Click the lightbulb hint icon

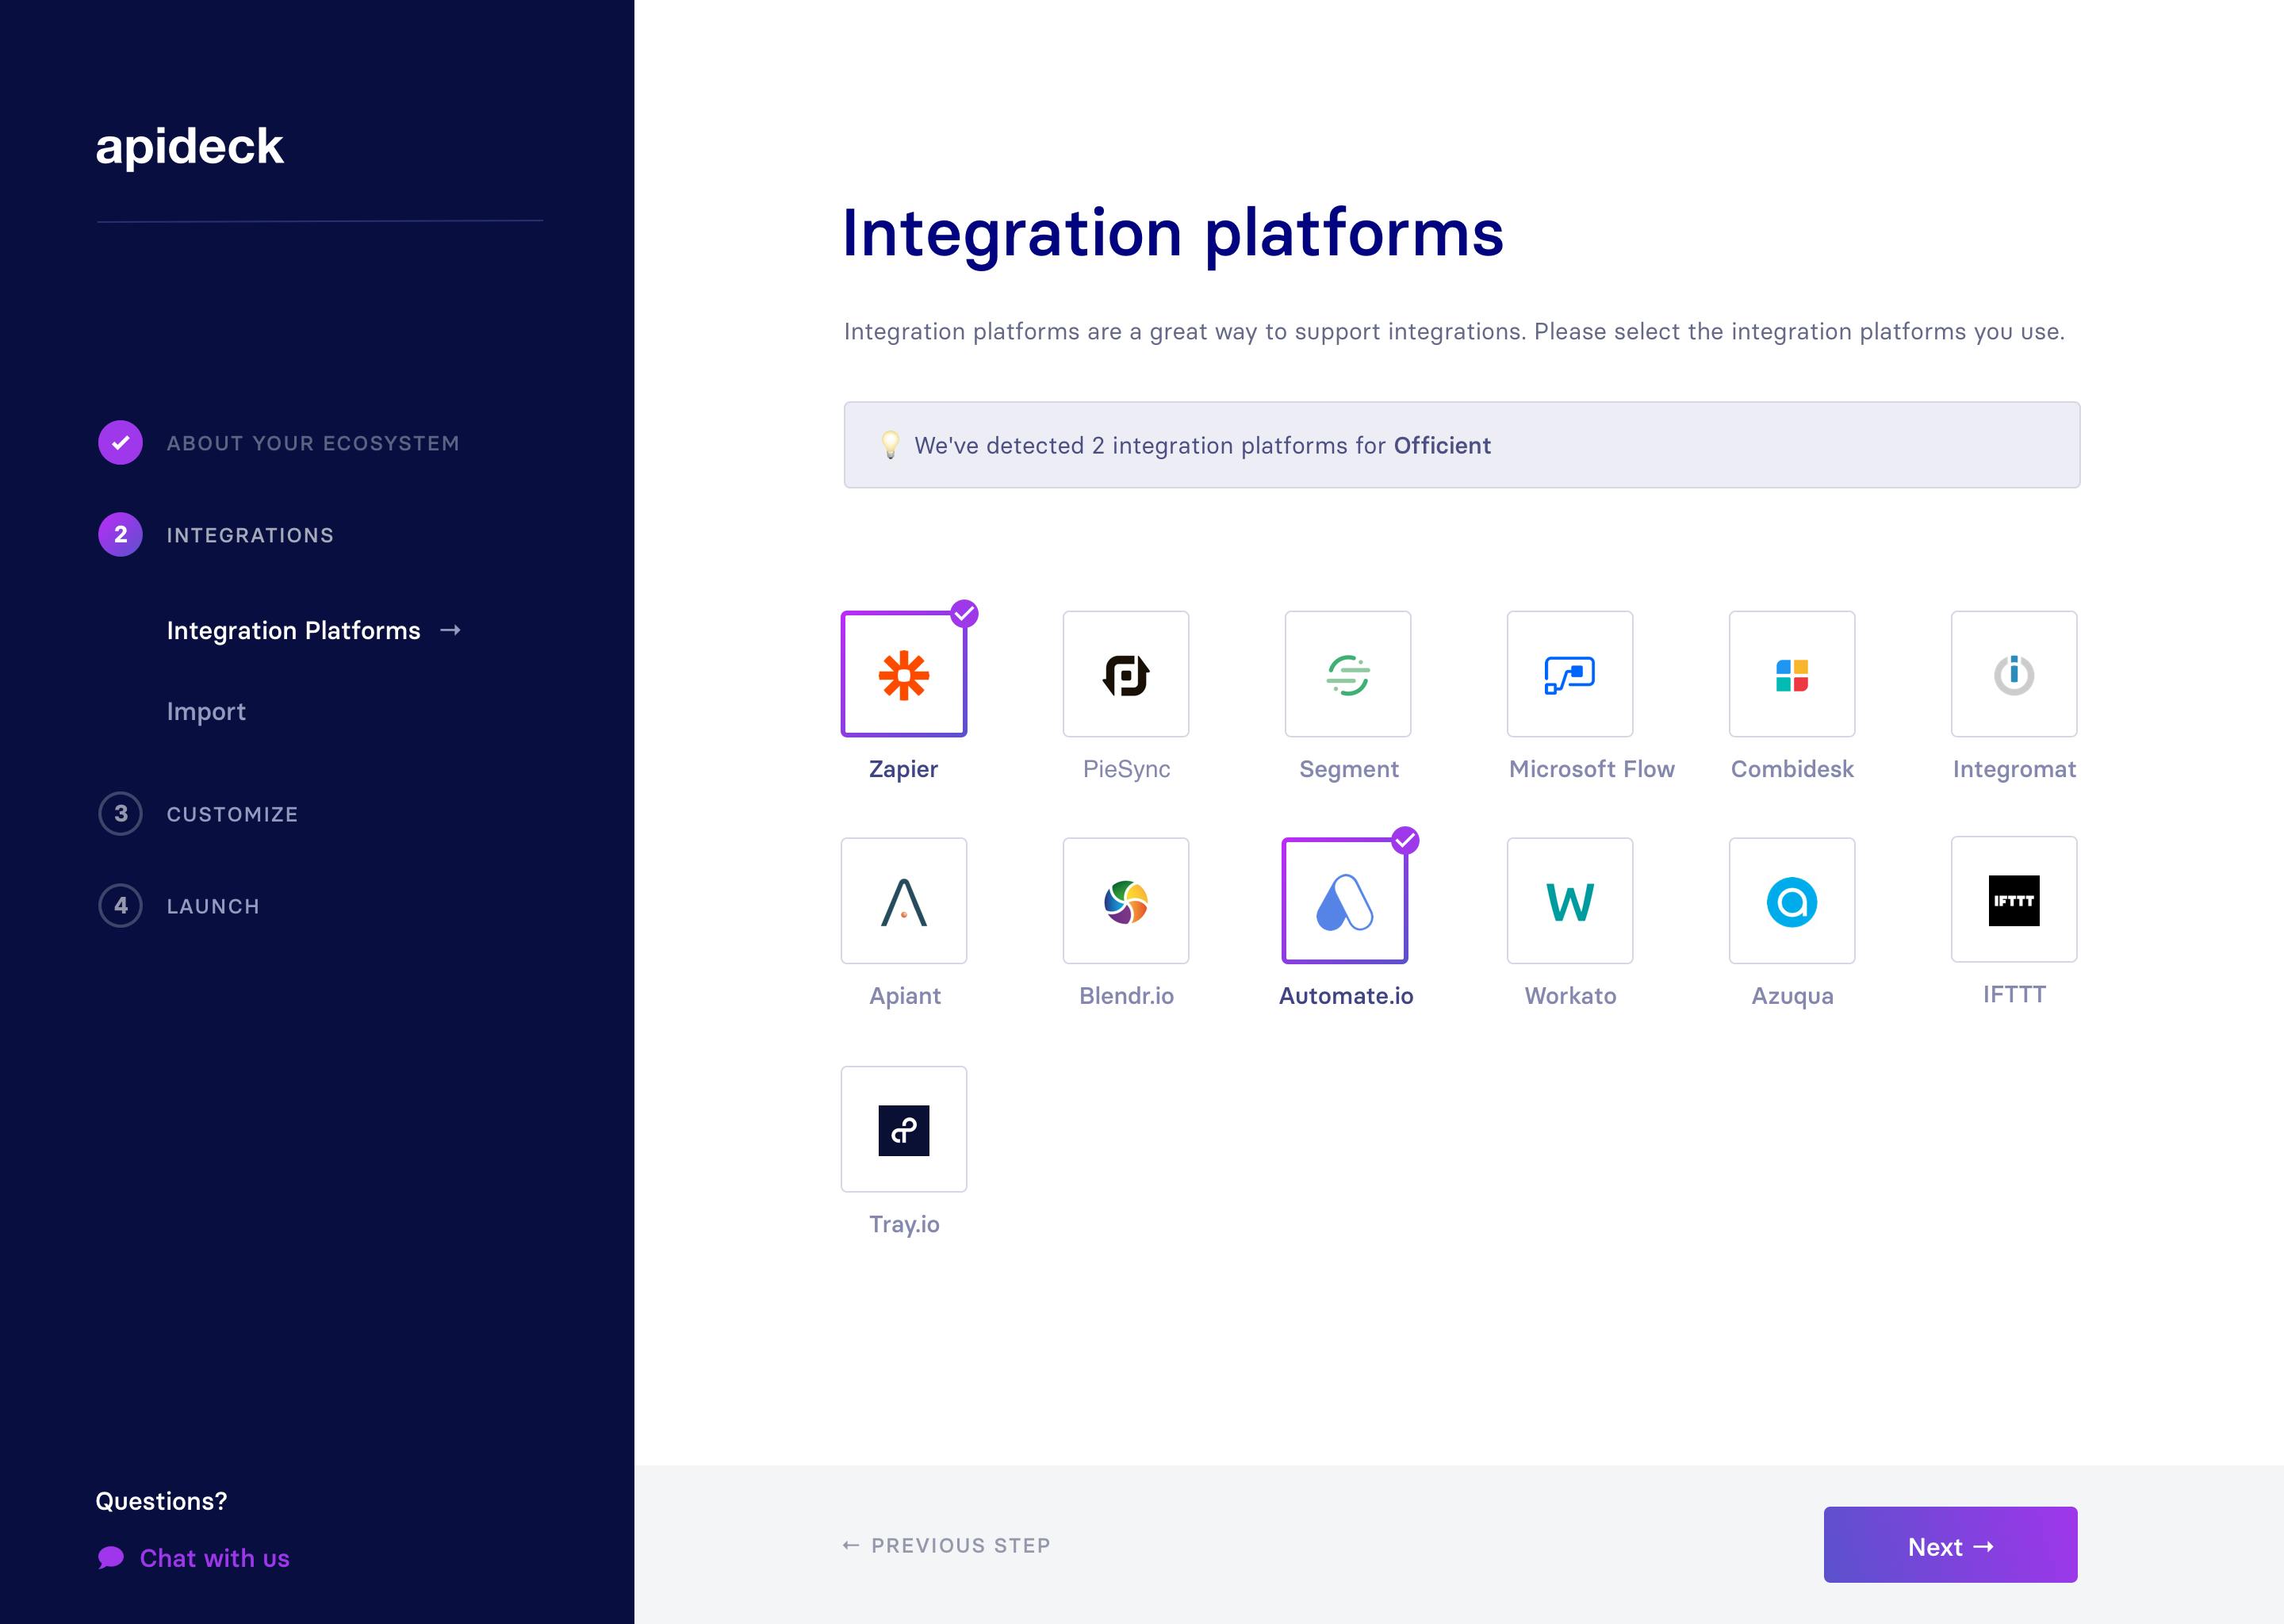point(890,445)
